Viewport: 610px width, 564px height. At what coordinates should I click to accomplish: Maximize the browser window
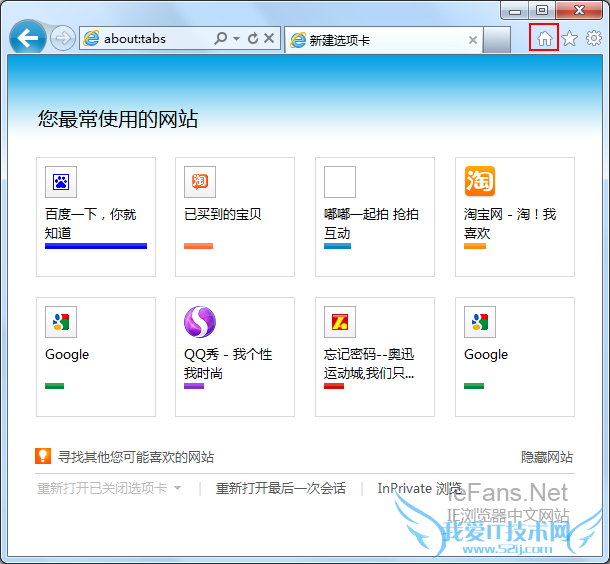pyautogui.click(x=542, y=11)
